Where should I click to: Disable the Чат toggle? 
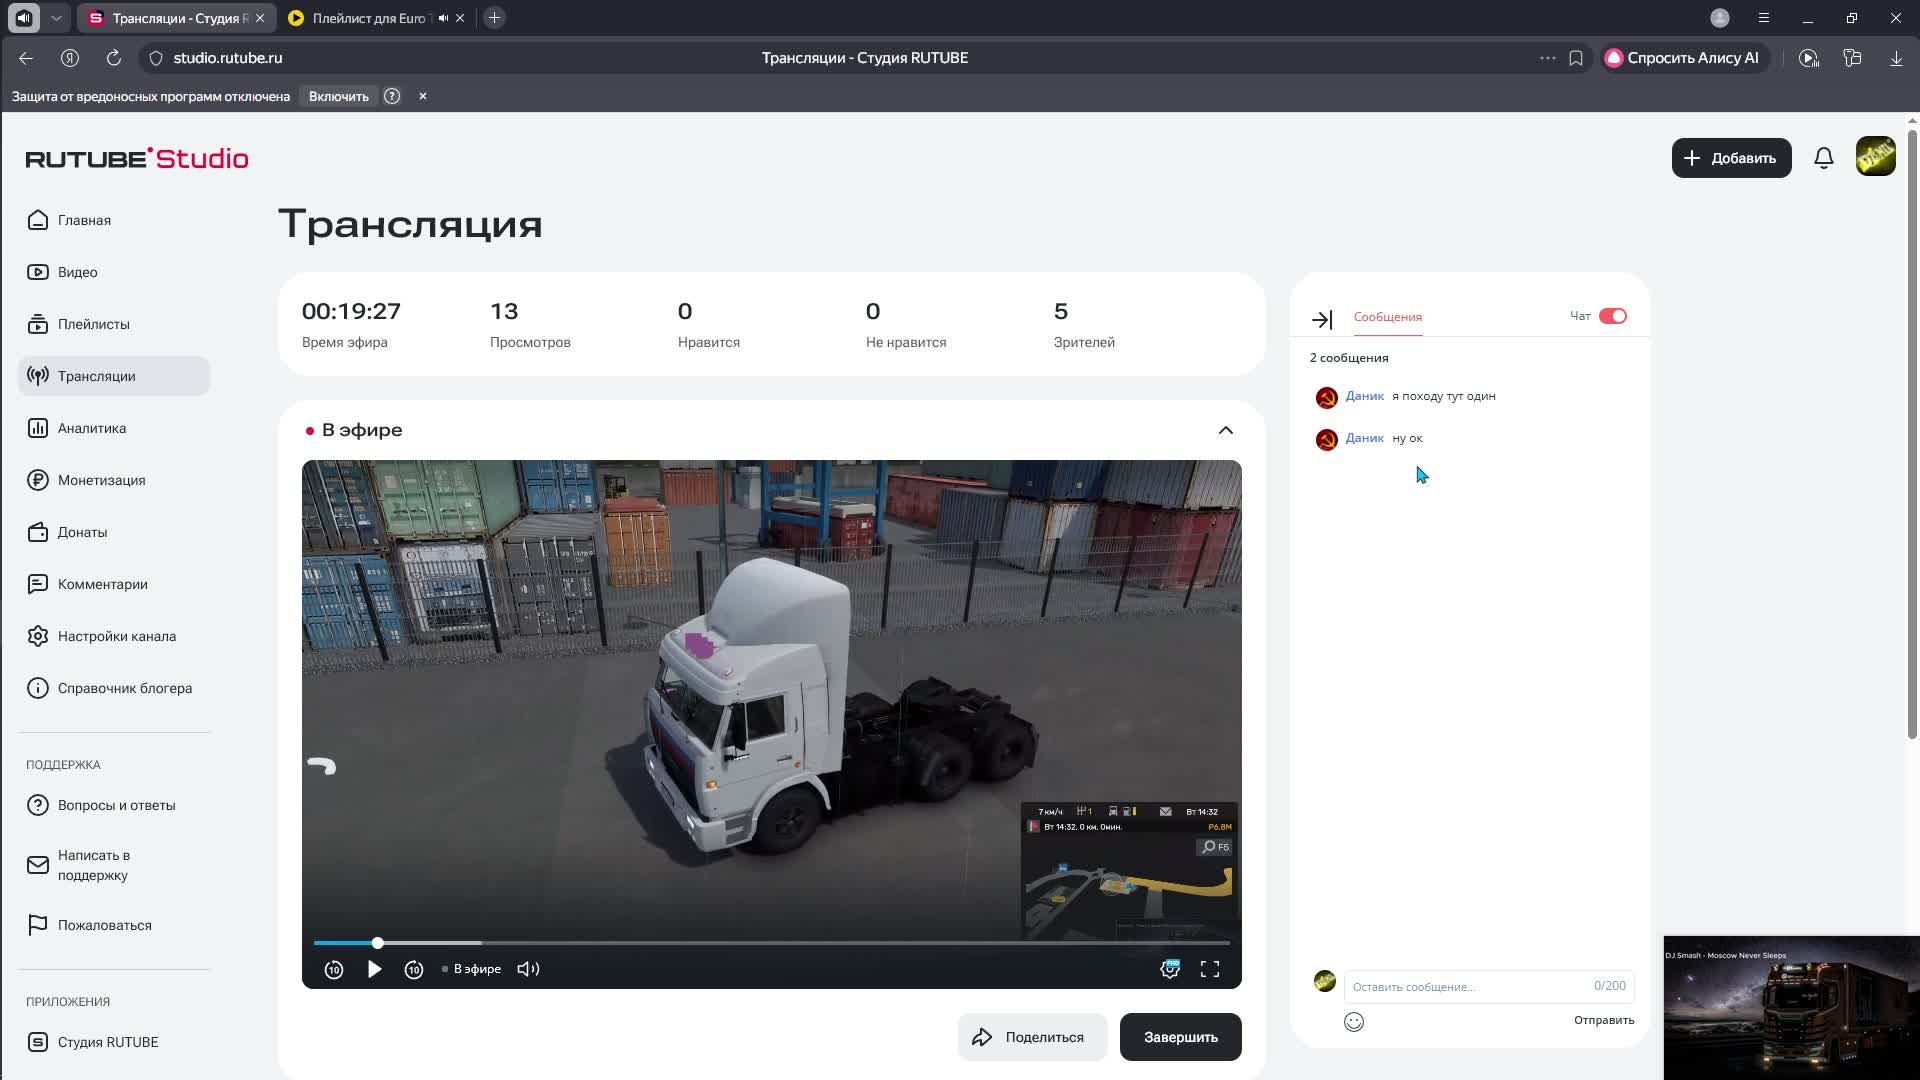(1611, 315)
